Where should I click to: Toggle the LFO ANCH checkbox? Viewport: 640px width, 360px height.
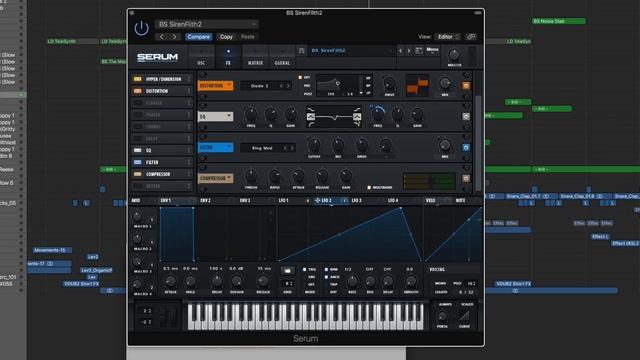(326, 277)
